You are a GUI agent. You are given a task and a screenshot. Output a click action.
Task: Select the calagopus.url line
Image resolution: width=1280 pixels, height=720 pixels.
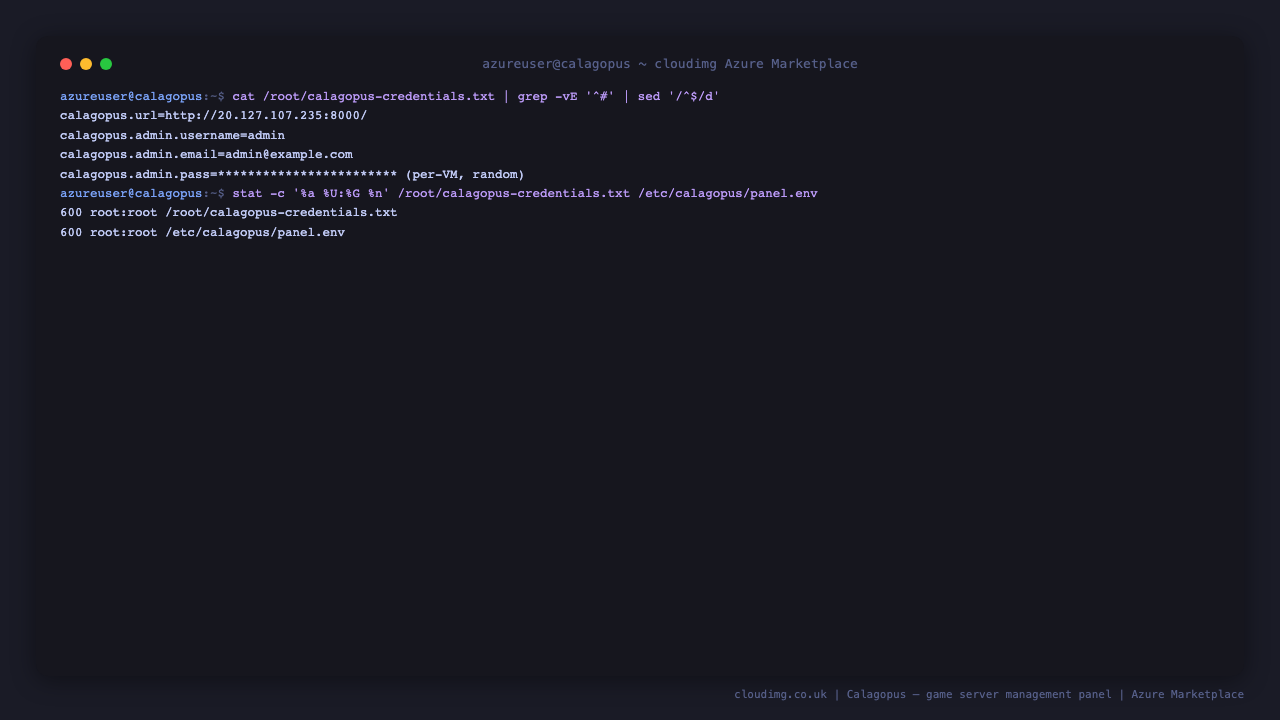click(x=213, y=116)
